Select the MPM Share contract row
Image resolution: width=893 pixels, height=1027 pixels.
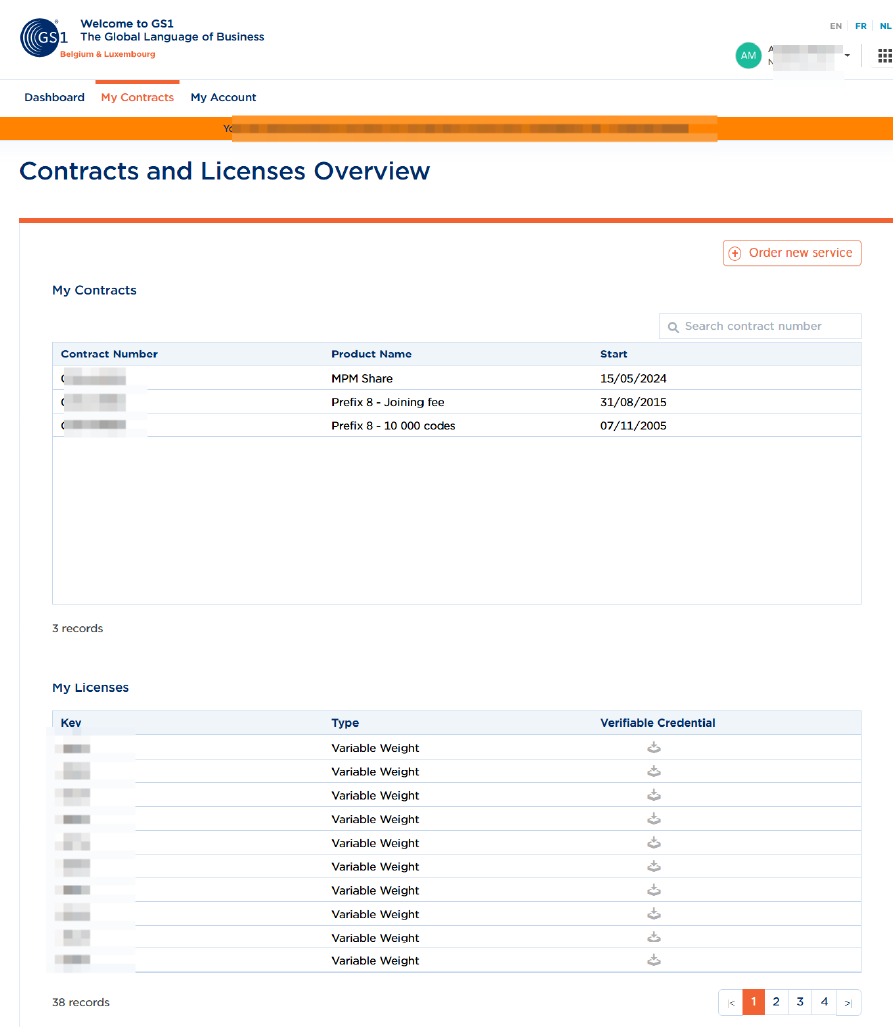pyautogui.click(x=457, y=379)
